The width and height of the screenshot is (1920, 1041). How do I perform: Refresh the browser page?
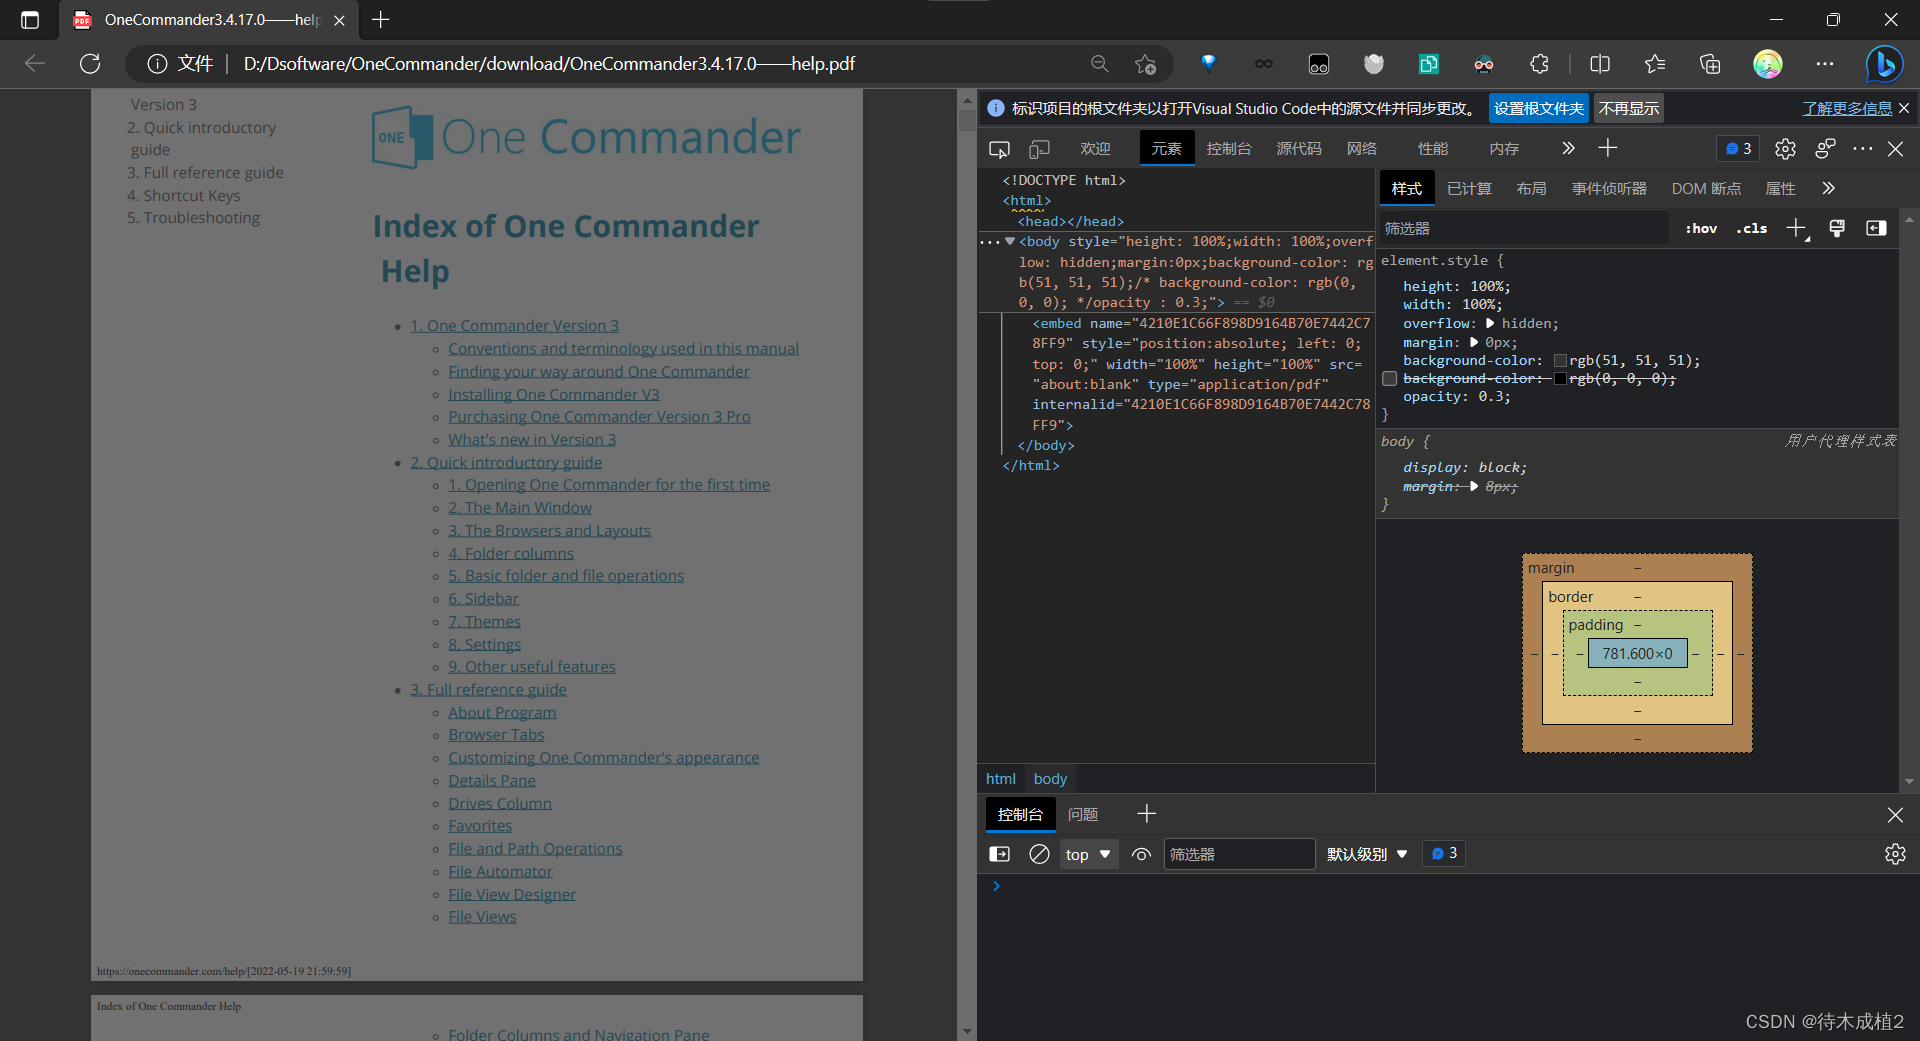90,64
